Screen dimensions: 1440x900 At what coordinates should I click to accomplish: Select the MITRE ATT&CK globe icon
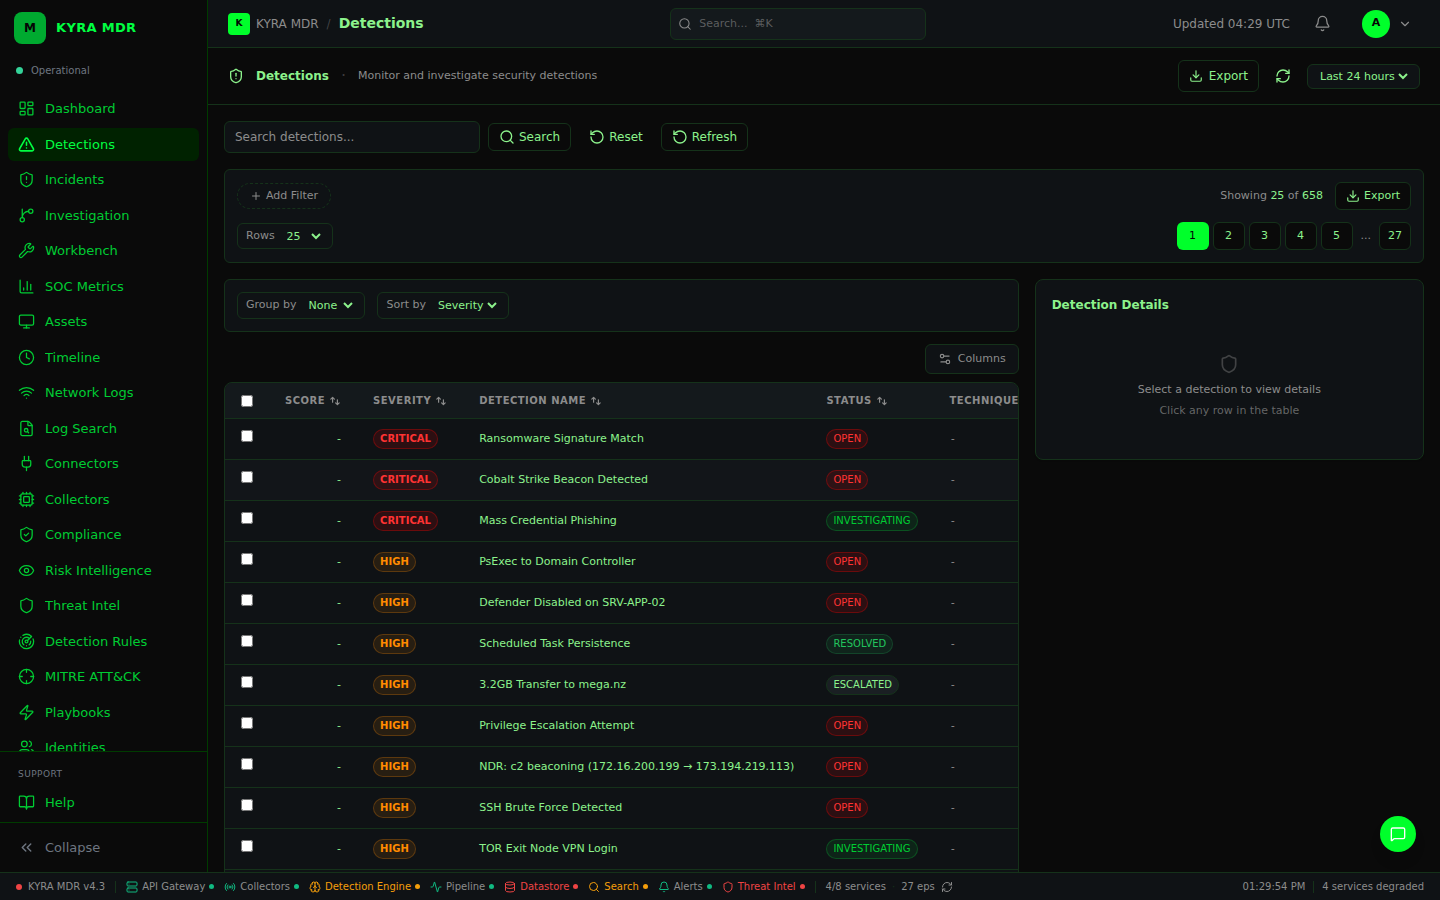click(26, 676)
